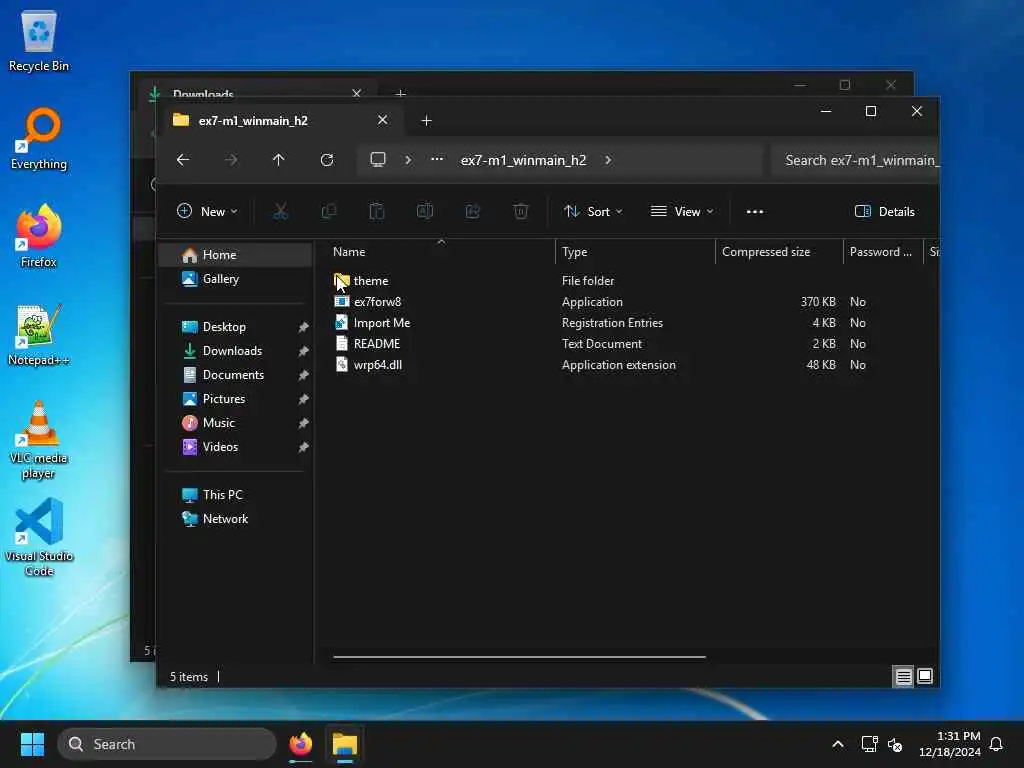Select the Visual Studio Code shortcut
The width and height of the screenshot is (1024, 768).
point(39,538)
